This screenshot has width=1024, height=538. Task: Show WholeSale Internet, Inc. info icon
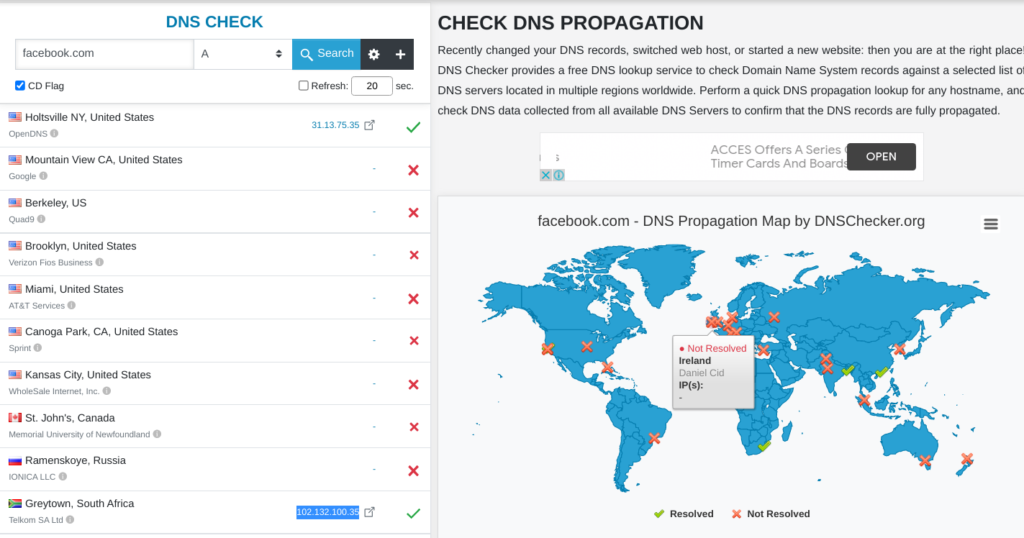coord(106,390)
